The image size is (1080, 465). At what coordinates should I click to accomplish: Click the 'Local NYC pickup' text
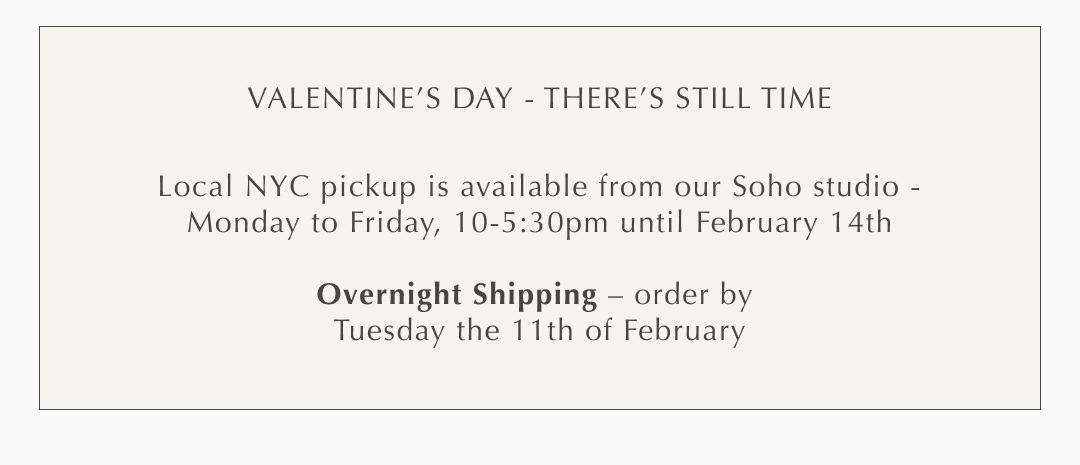click(237, 187)
